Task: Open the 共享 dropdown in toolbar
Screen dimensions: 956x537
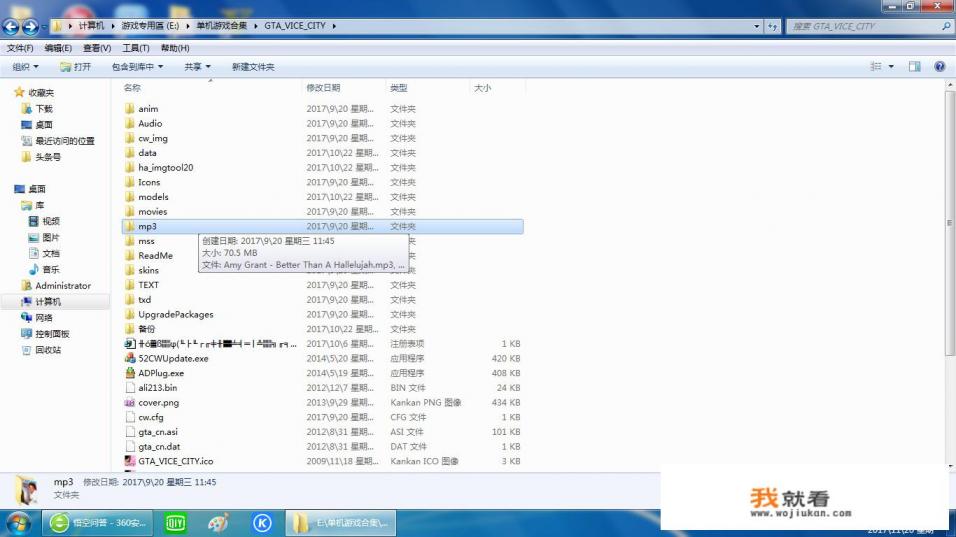Action: [197, 67]
